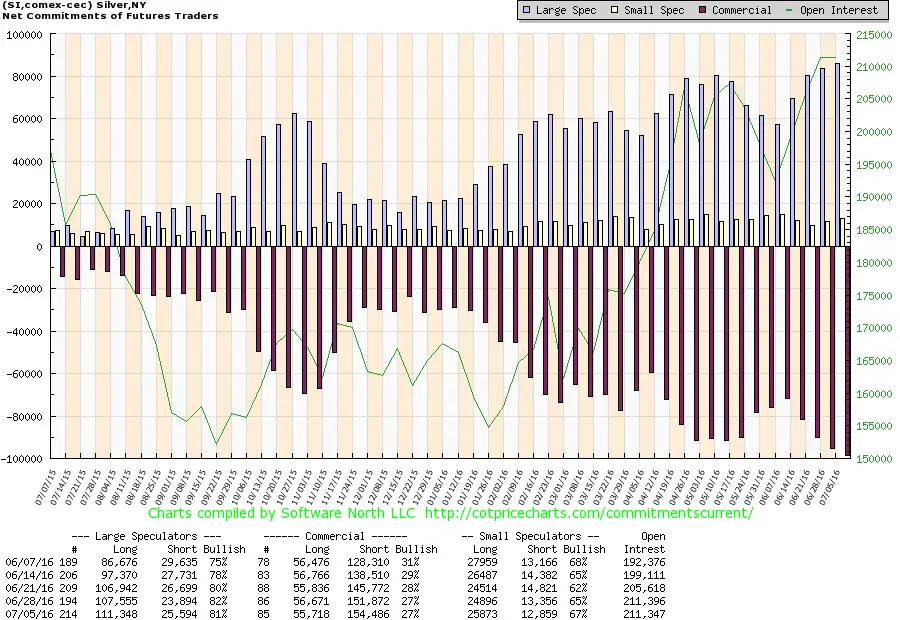Click the Large Speculators short value 29,635

point(179,563)
